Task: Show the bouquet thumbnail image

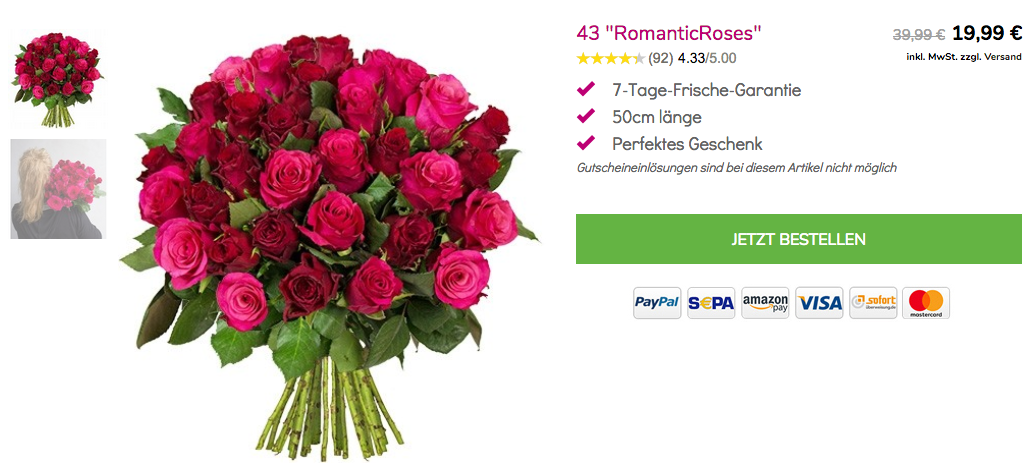Action: tap(58, 78)
